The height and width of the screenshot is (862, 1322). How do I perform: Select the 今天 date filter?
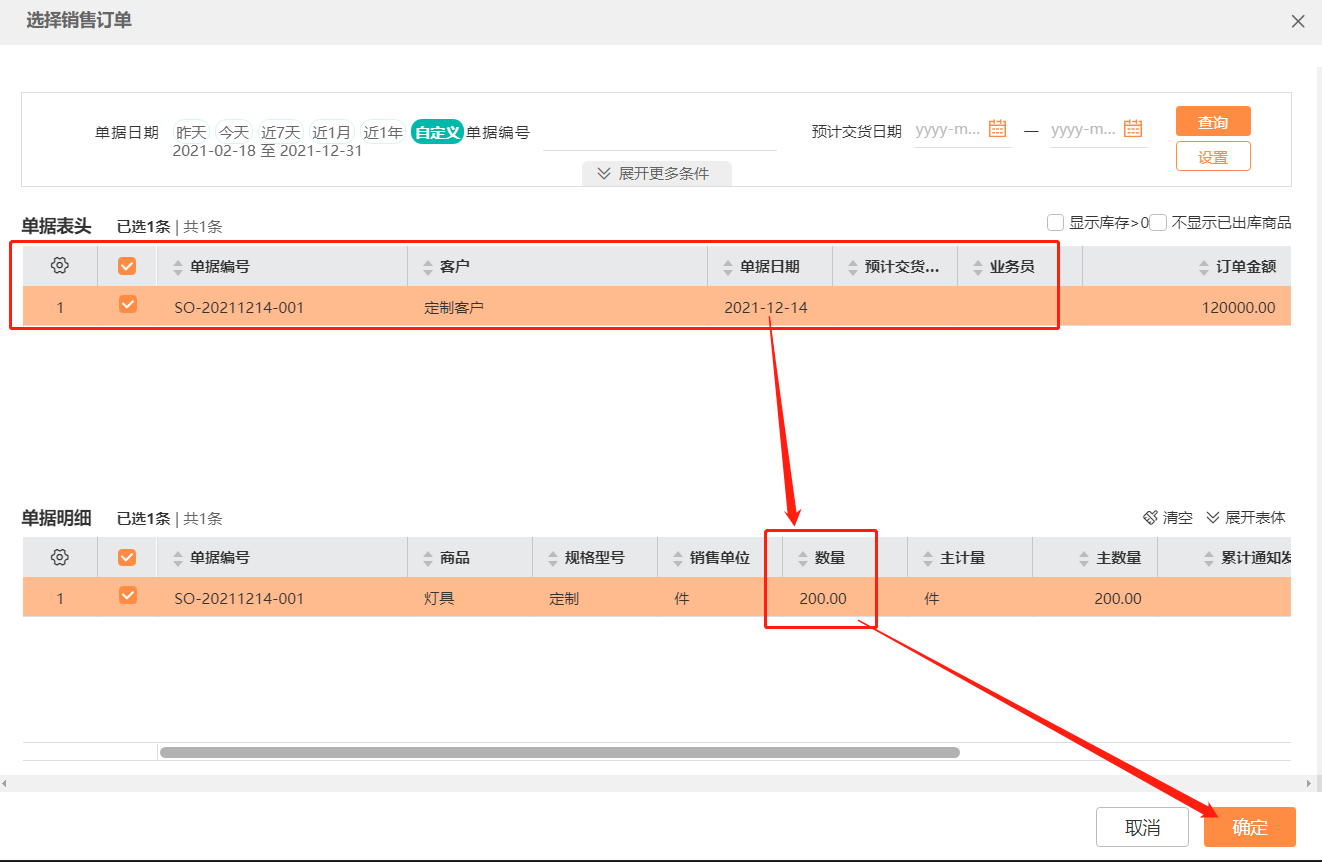pyautogui.click(x=233, y=131)
